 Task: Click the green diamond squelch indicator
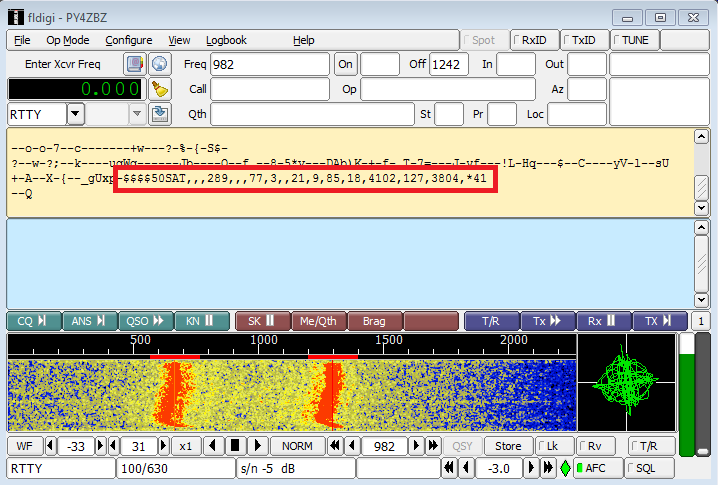coord(565,468)
